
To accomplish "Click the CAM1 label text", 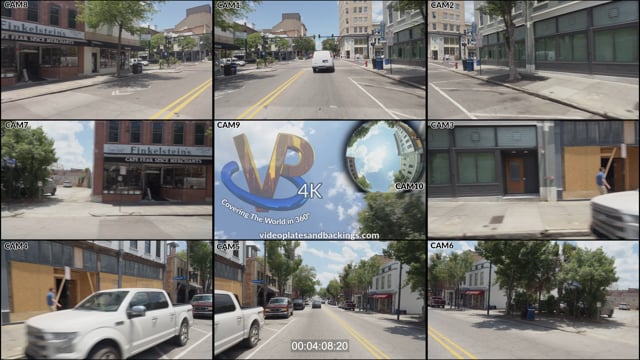I will (229, 5).
